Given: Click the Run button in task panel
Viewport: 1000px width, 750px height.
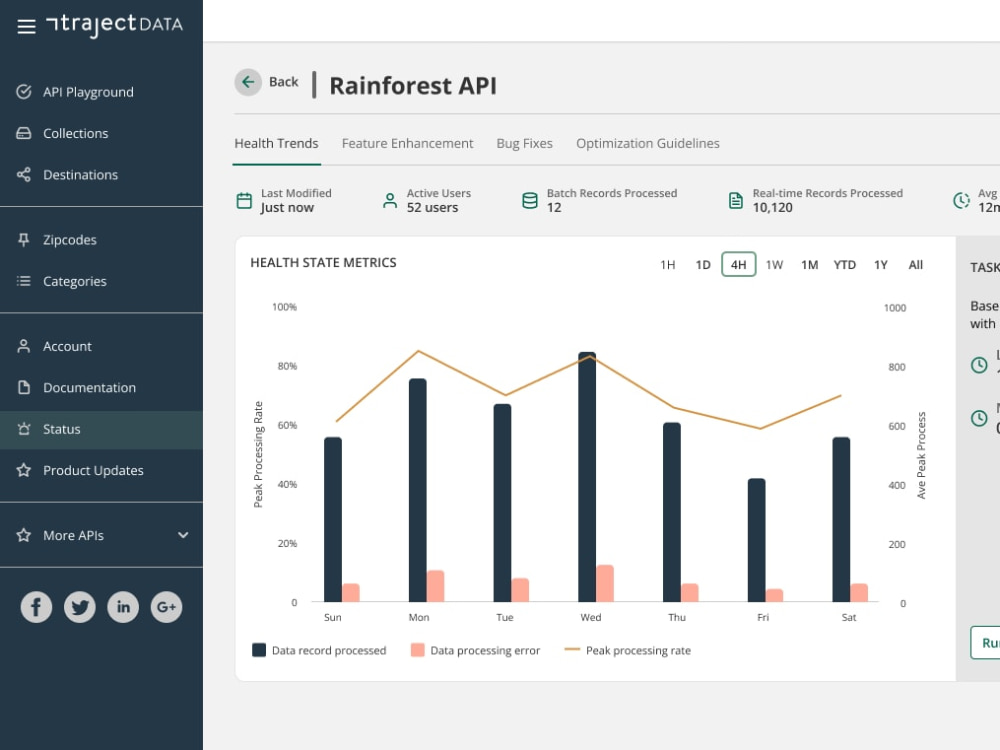Looking at the screenshot, I should click(x=985, y=643).
